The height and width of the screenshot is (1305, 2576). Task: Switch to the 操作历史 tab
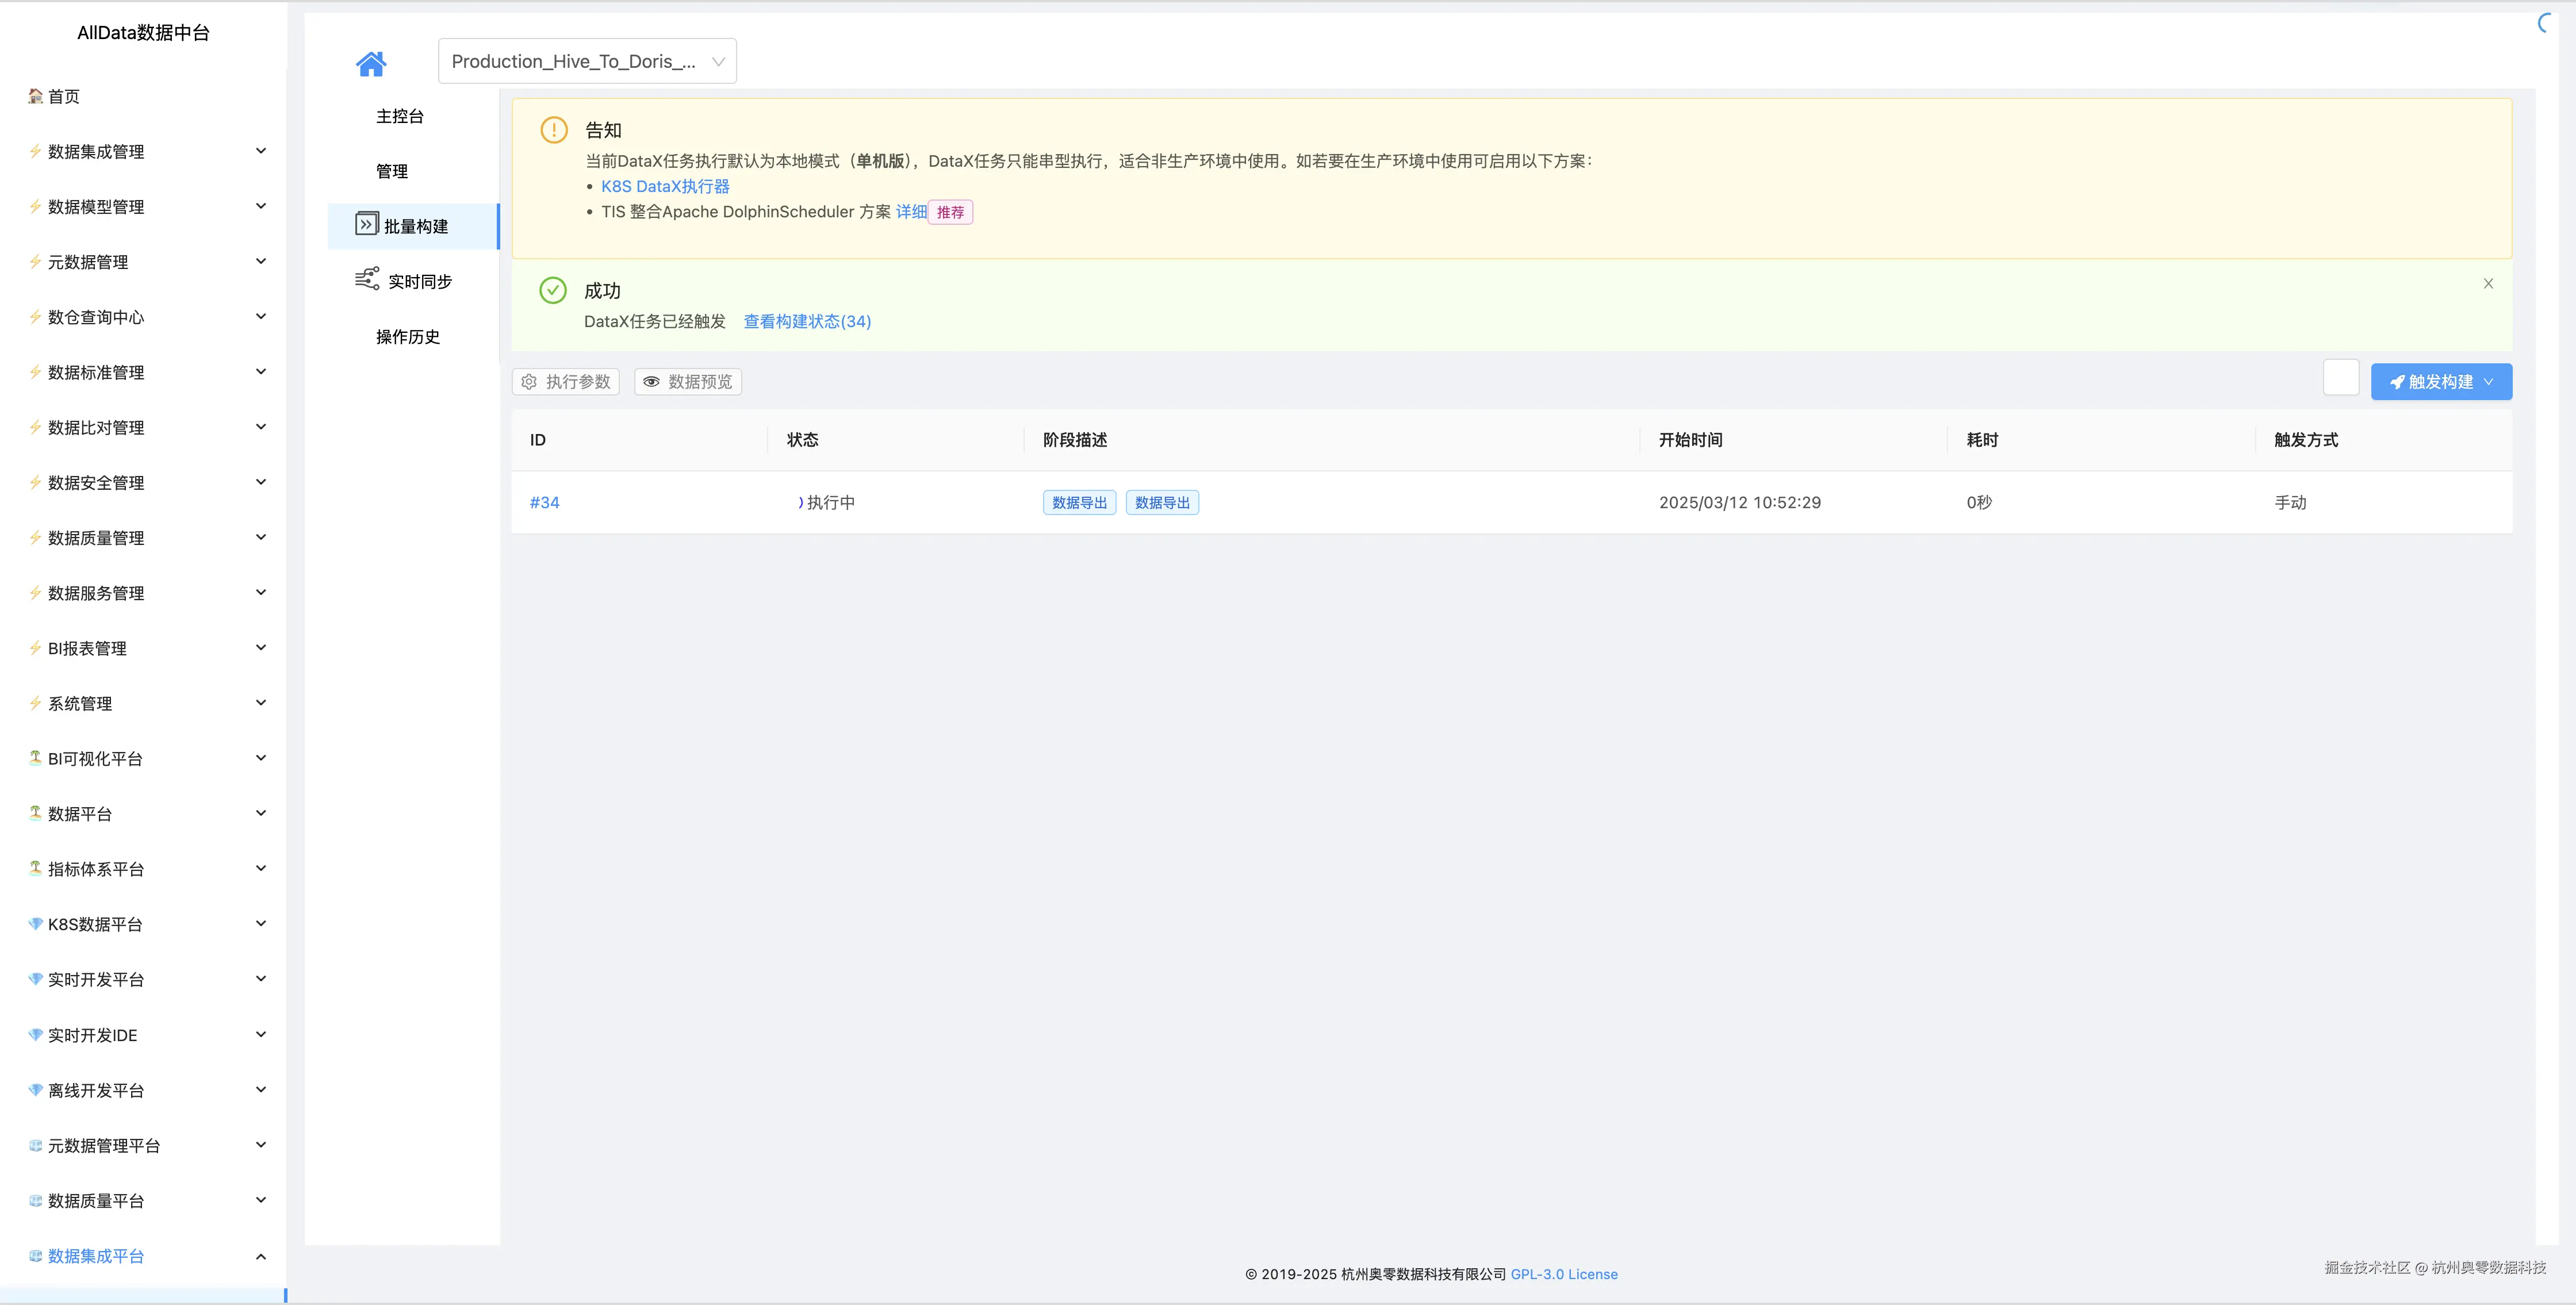[x=406, y=337]
